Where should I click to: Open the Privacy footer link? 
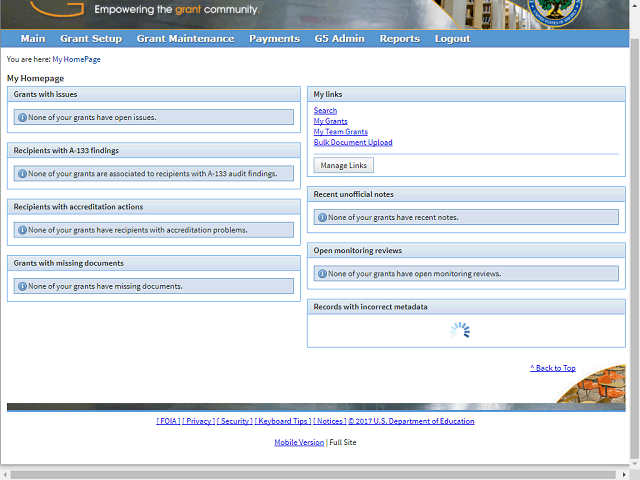click(x=198, y=421)
